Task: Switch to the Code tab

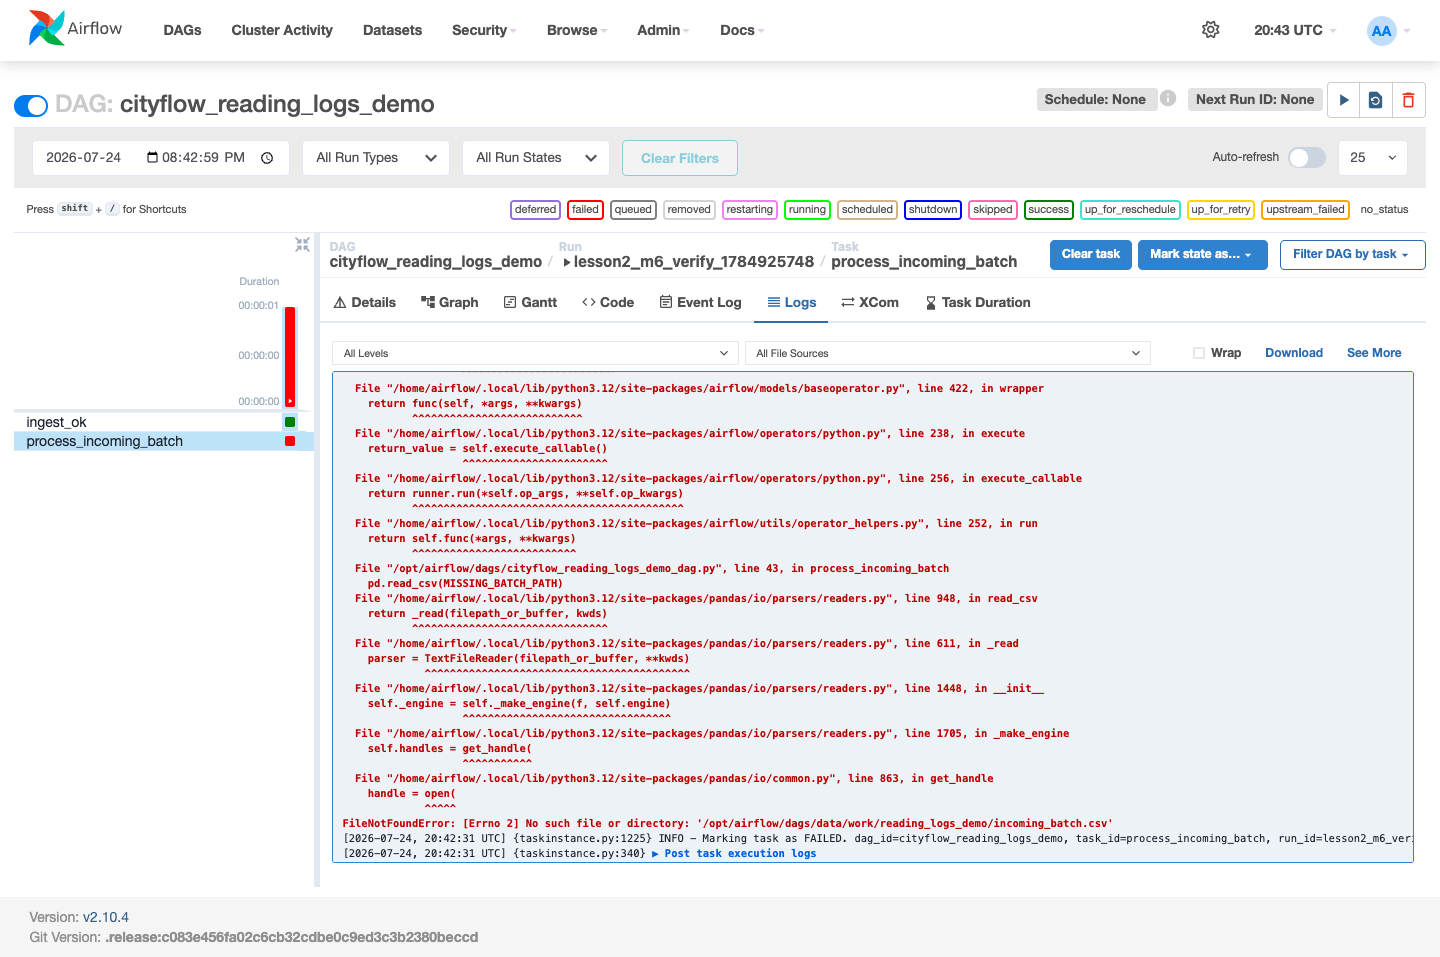Action: 608,302
